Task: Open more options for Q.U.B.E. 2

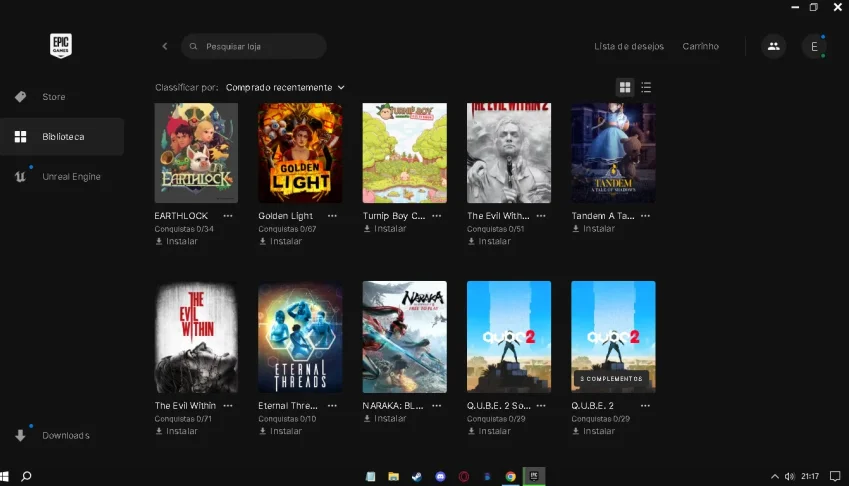Action: click(645, 406)
